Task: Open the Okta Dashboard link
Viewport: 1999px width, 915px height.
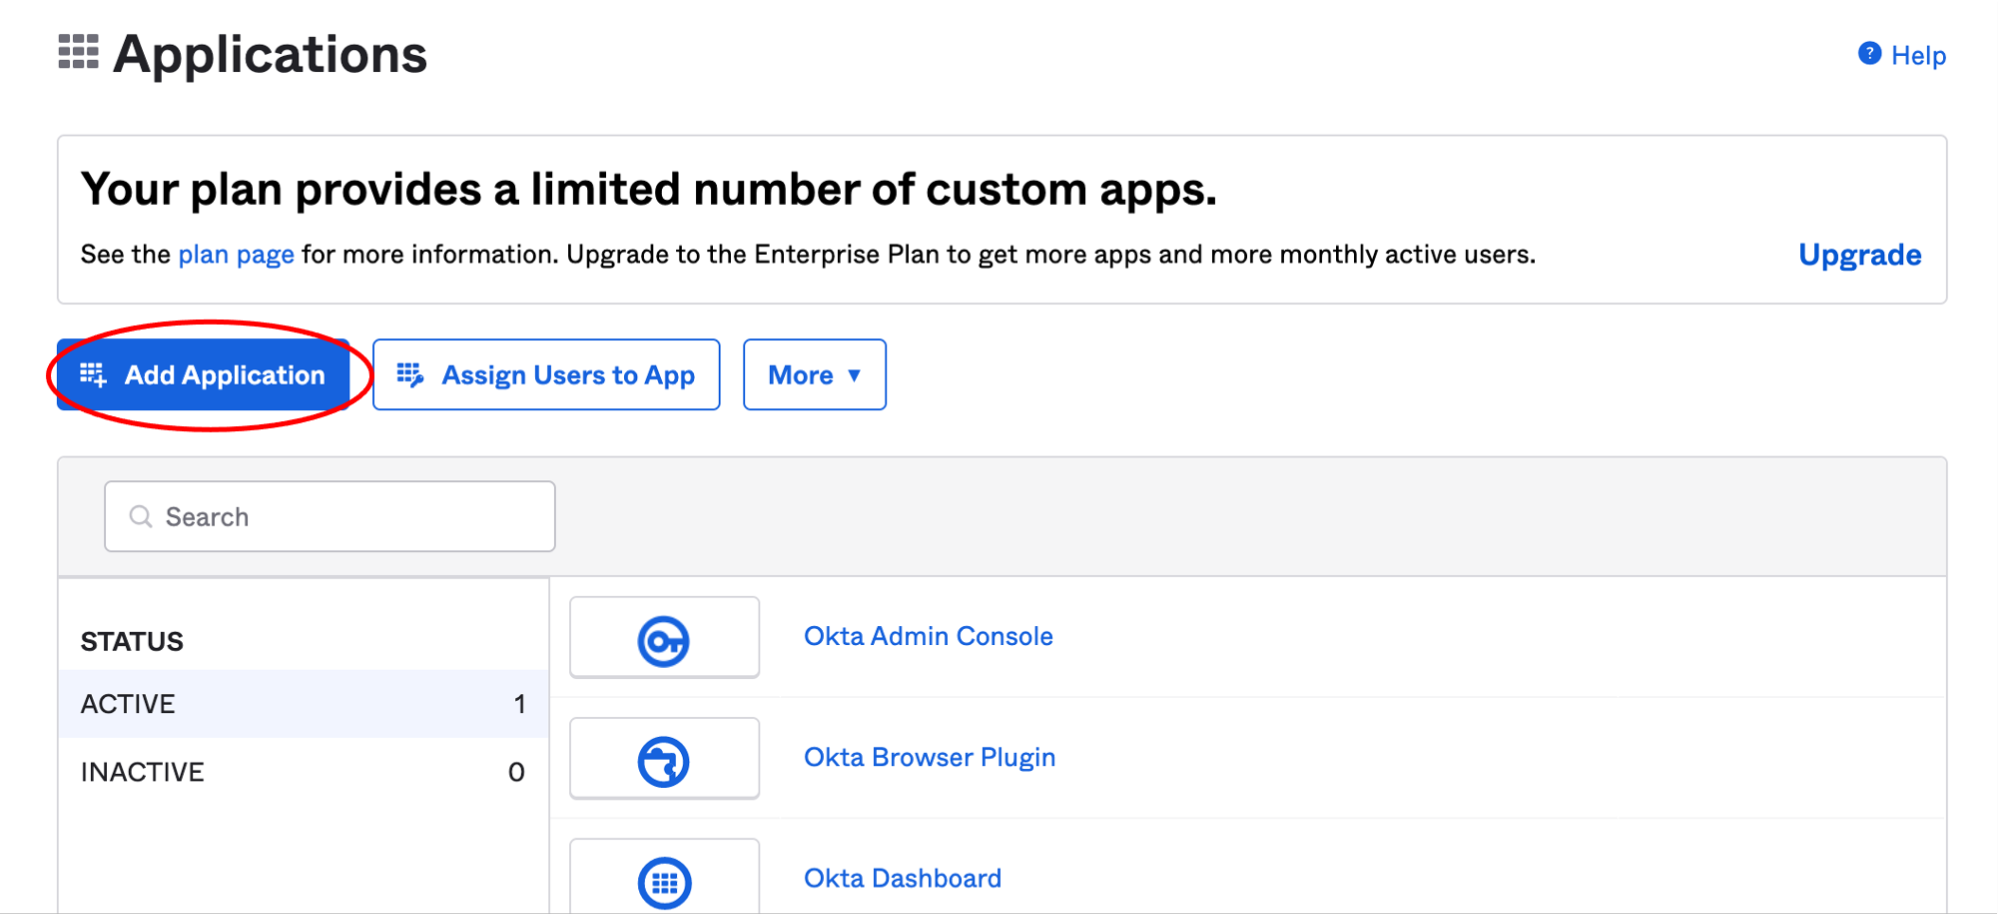Action: click(902, 879)
